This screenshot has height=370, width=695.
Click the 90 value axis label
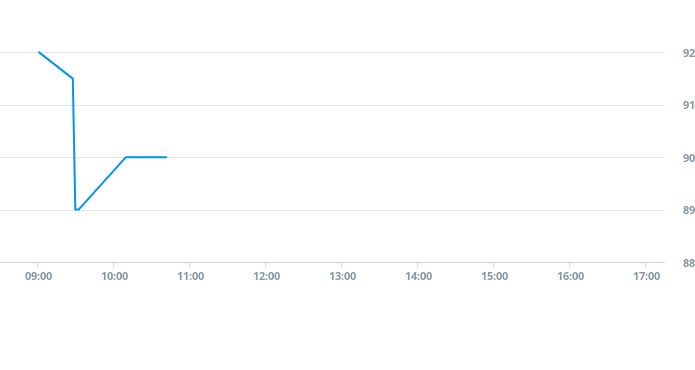[689, 158]
